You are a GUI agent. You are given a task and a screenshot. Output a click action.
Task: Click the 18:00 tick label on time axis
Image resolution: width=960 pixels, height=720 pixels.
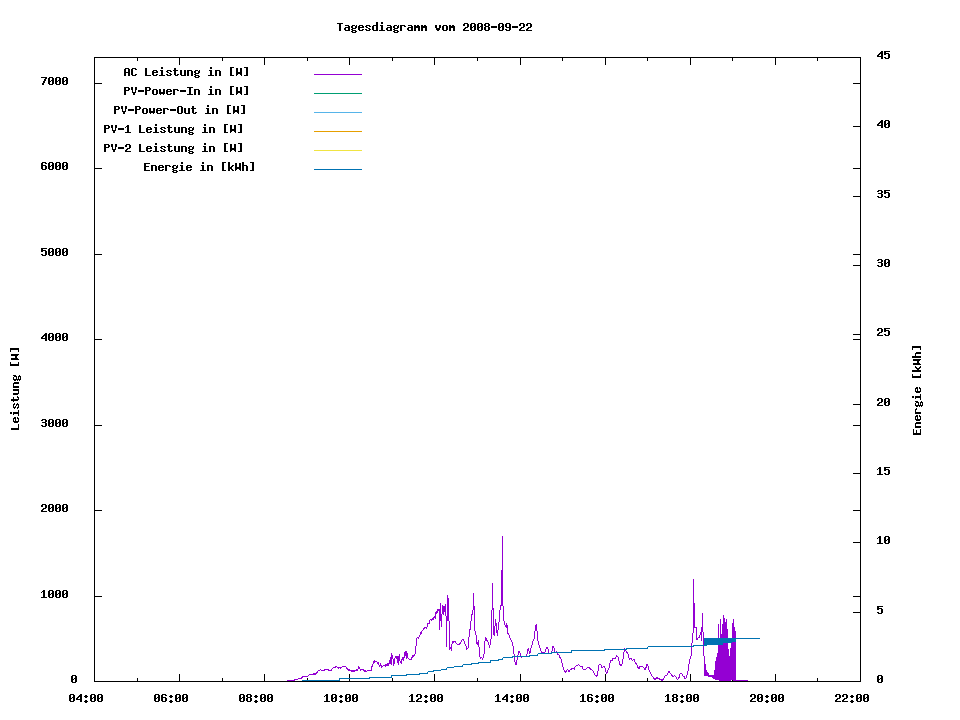(x=682, y=698)
